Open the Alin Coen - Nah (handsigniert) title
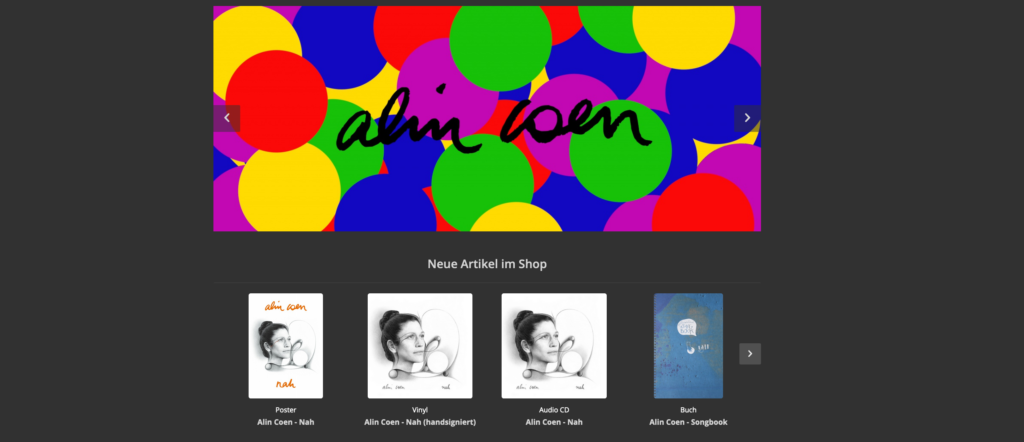 [420, 422]
